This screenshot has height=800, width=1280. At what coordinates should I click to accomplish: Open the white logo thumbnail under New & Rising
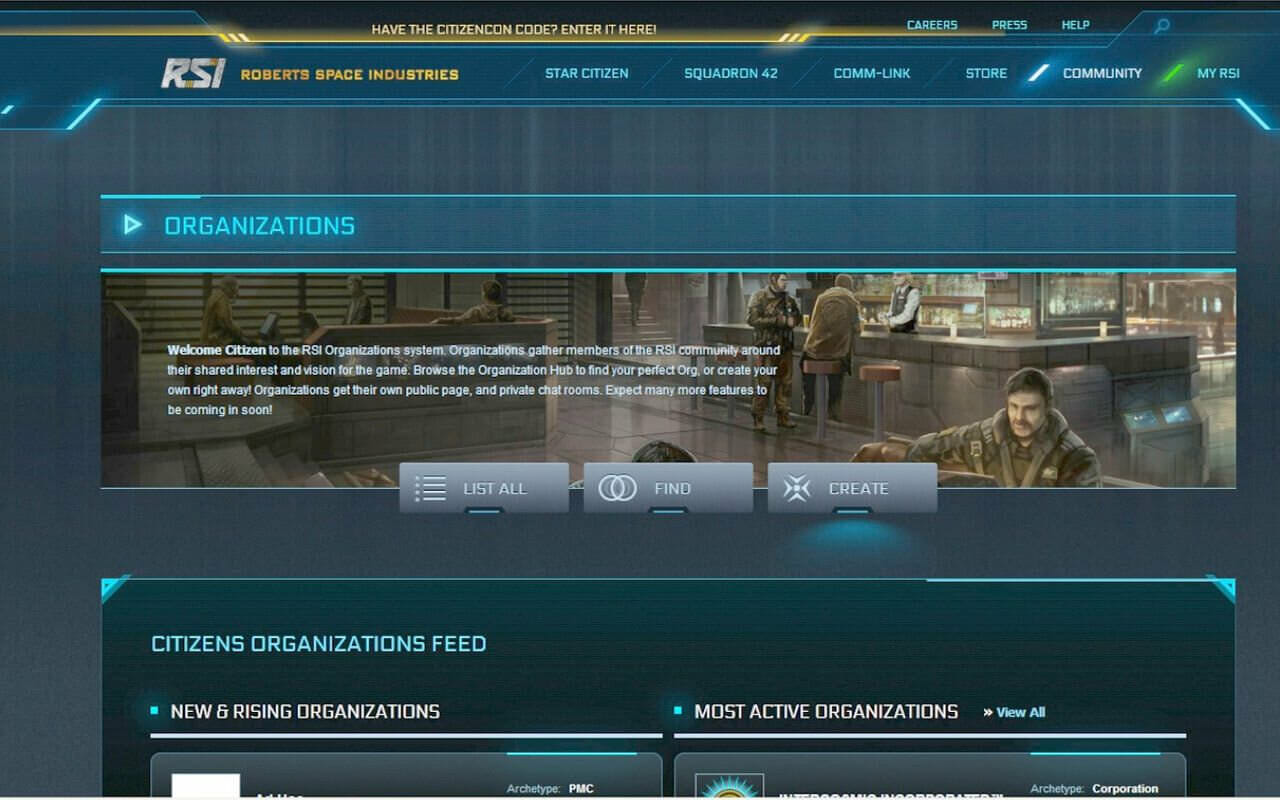click(x=205, y=786)
